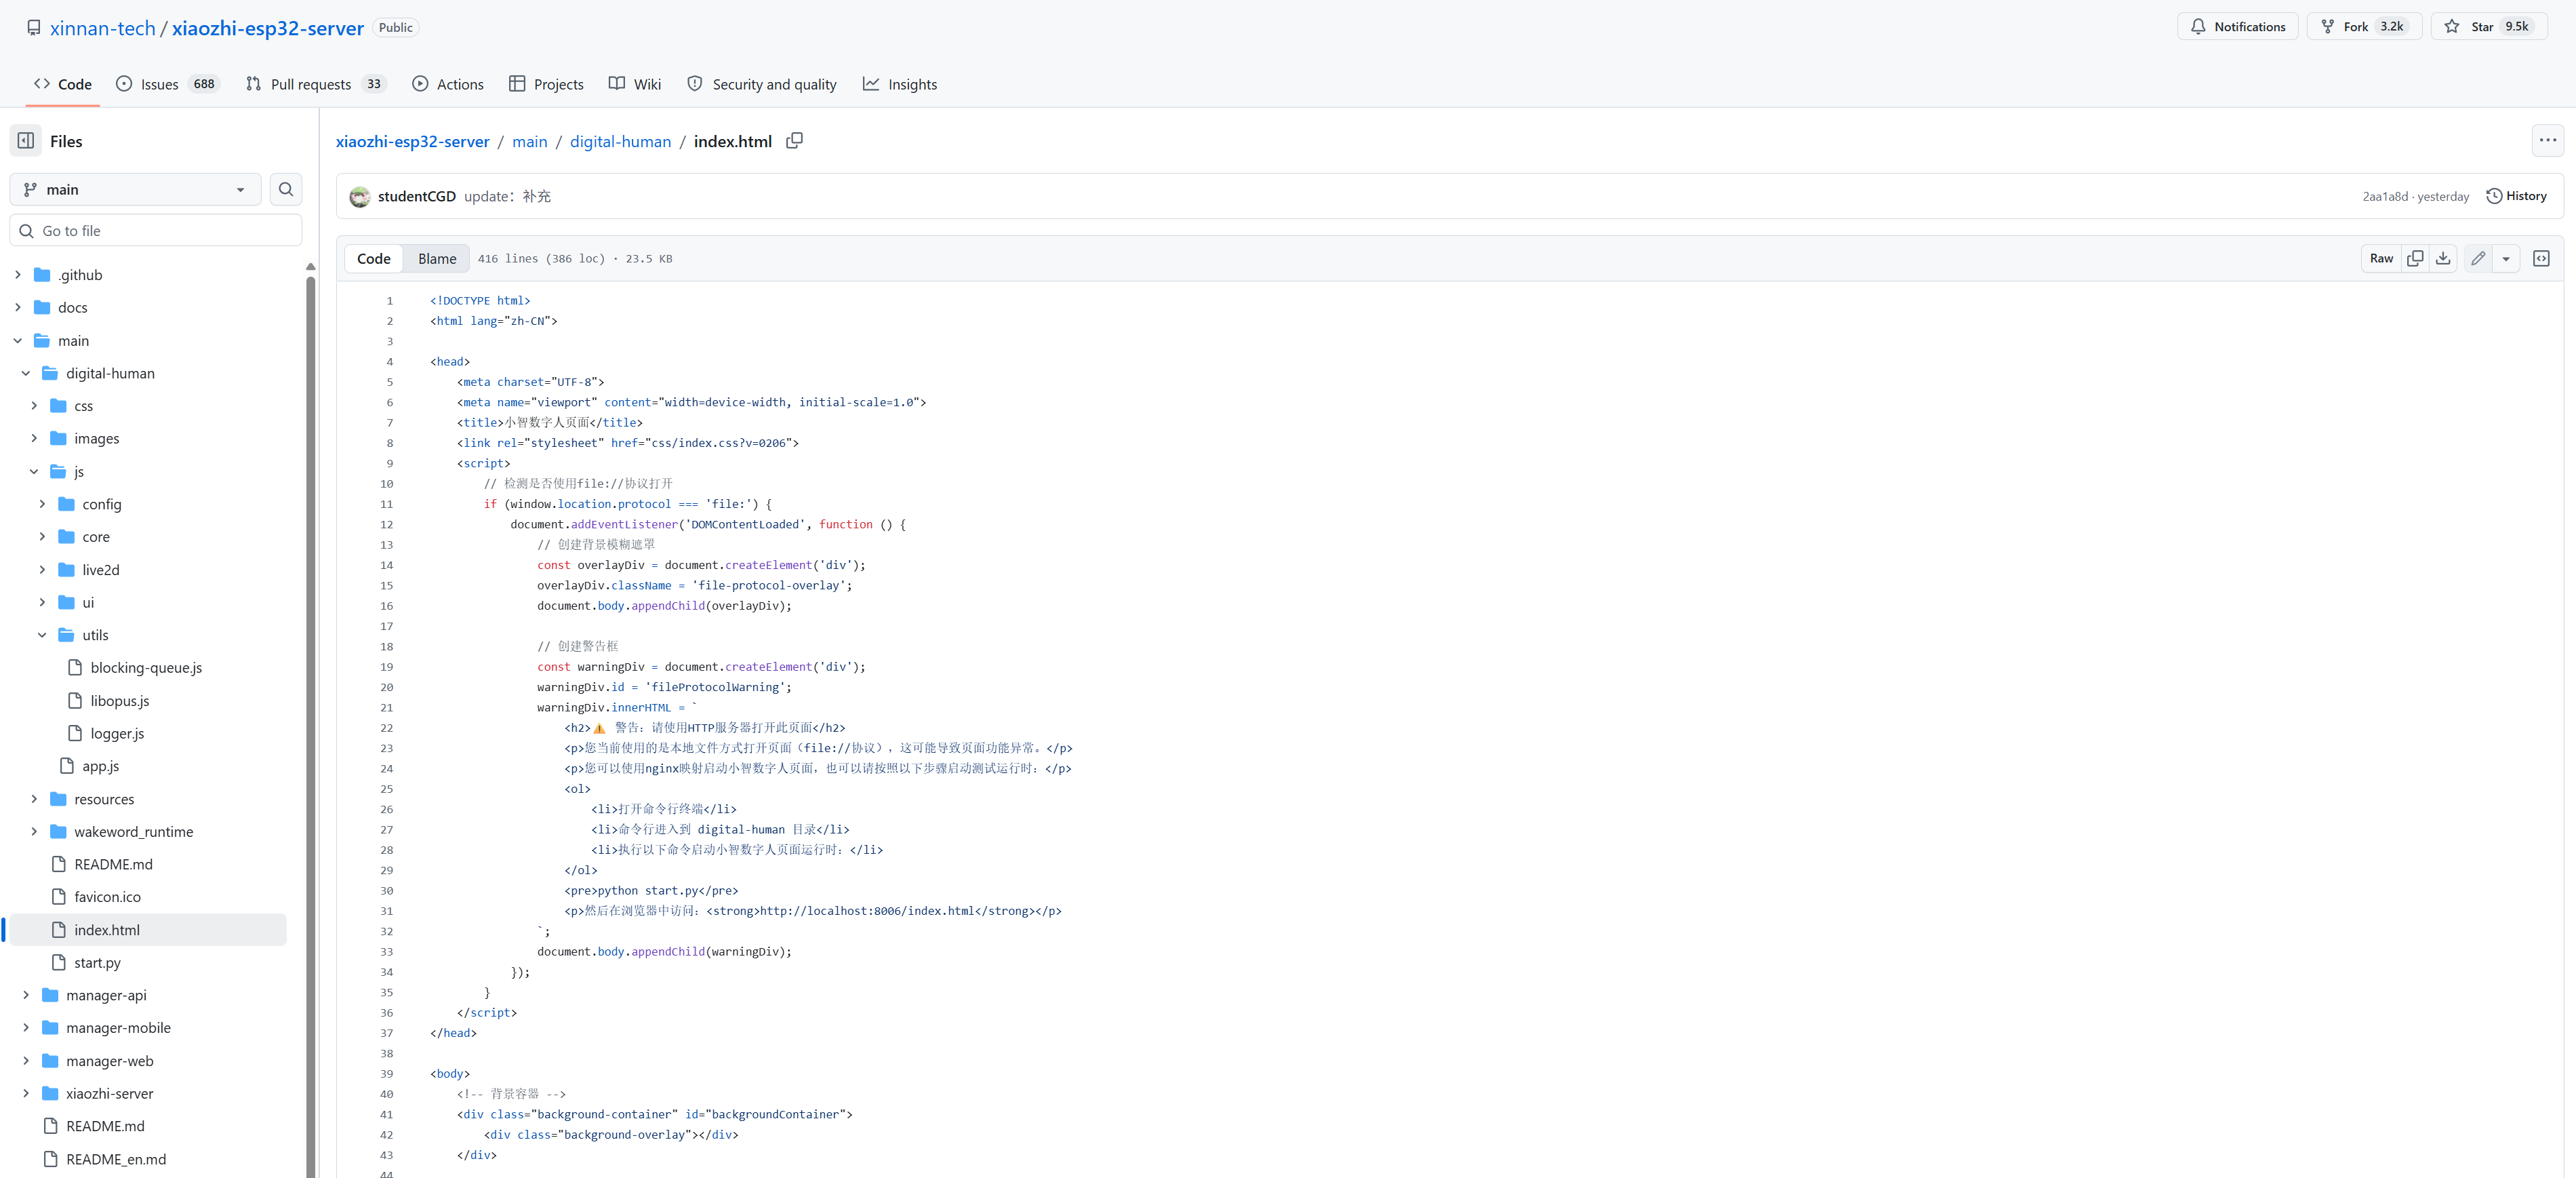Open the symbols panel icon

pos(2541,258)
